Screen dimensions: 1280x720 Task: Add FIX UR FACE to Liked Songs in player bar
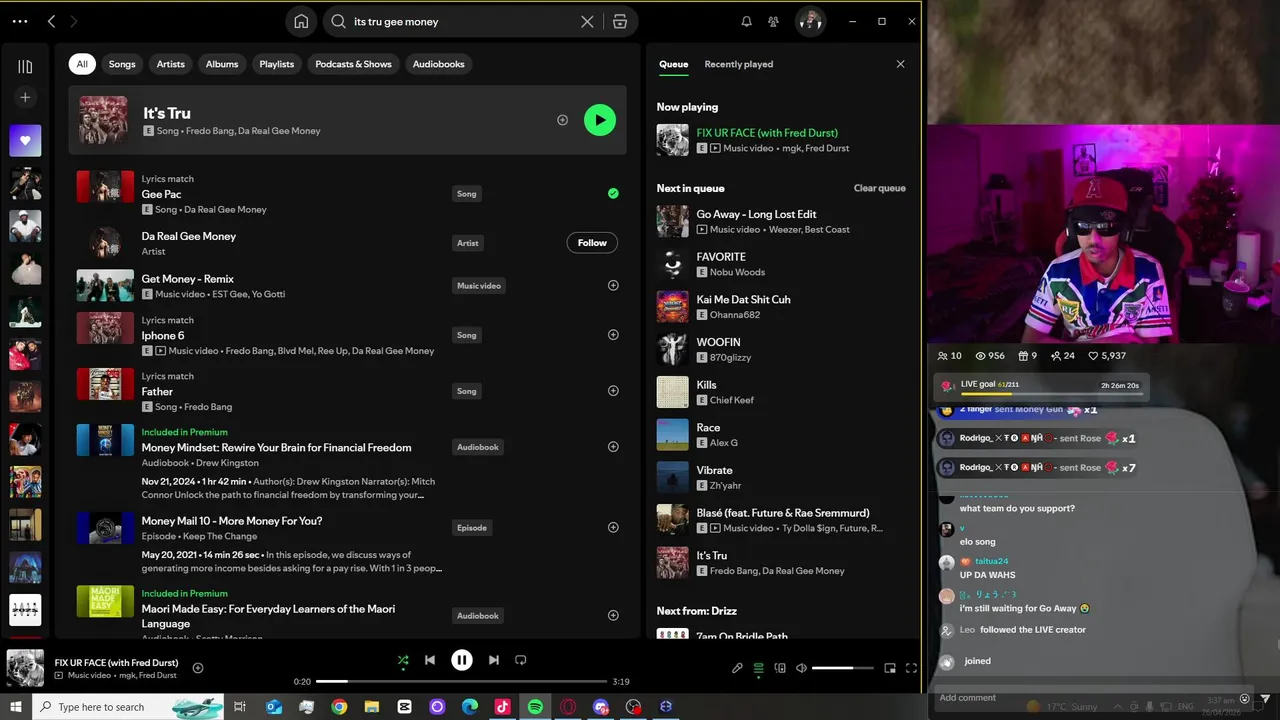pyautogui.click(x=198, y=668)
